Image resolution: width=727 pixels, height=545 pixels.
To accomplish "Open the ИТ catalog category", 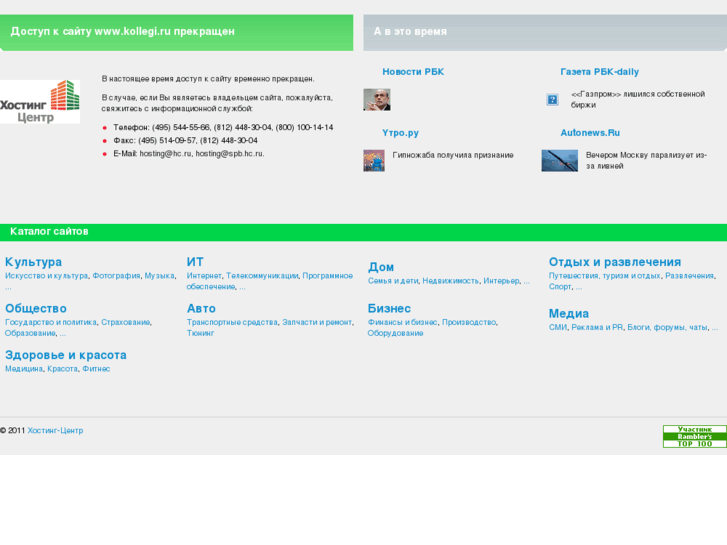I will click(x=195, y=262).
